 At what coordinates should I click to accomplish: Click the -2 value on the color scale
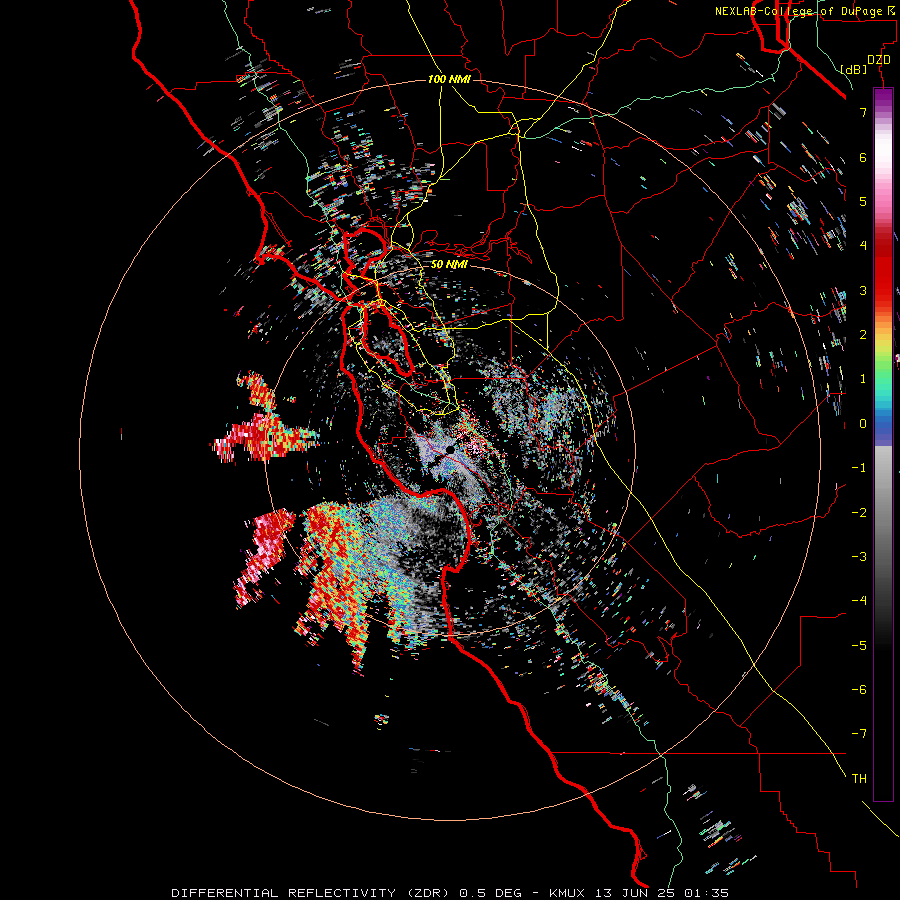pyautogui.click(x=859, y=512)
